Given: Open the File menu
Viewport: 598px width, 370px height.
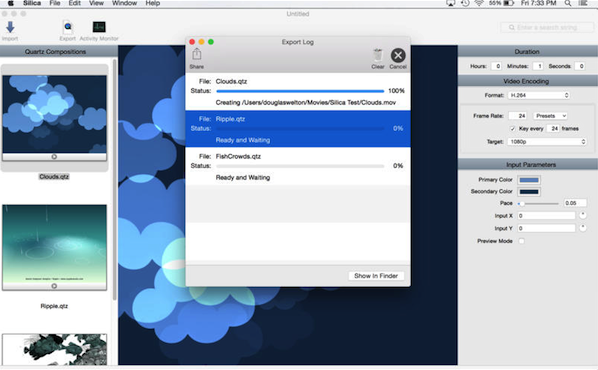Looking at the screenshot, I should (55, 3).
